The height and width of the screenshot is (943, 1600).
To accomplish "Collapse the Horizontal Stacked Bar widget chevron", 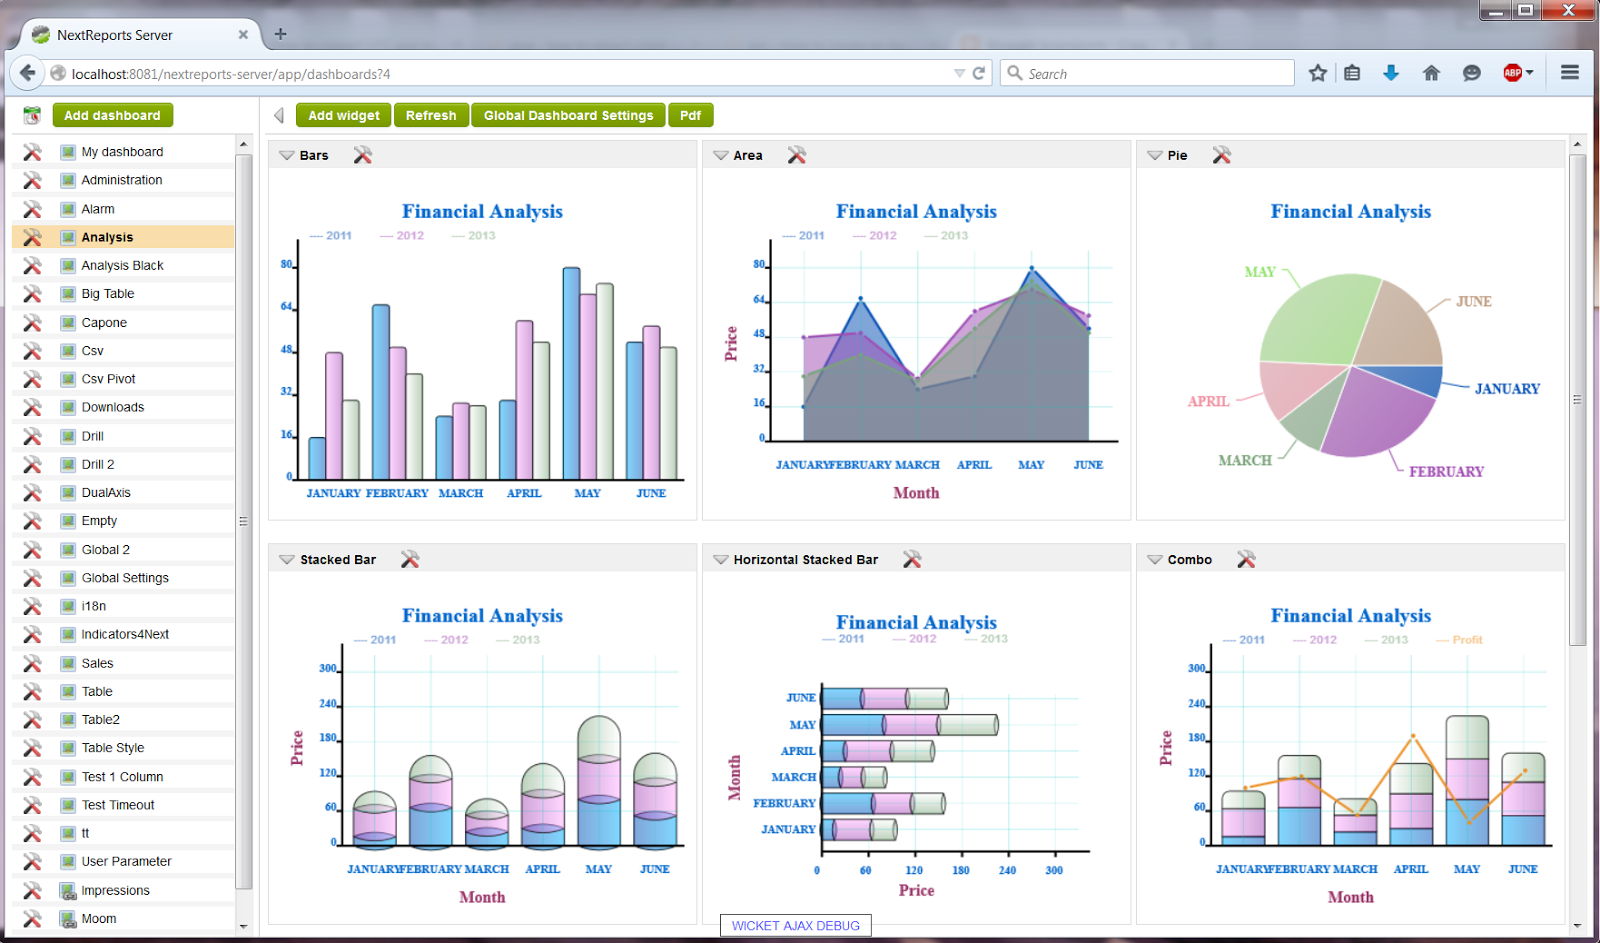I will (x=721, y=559).
